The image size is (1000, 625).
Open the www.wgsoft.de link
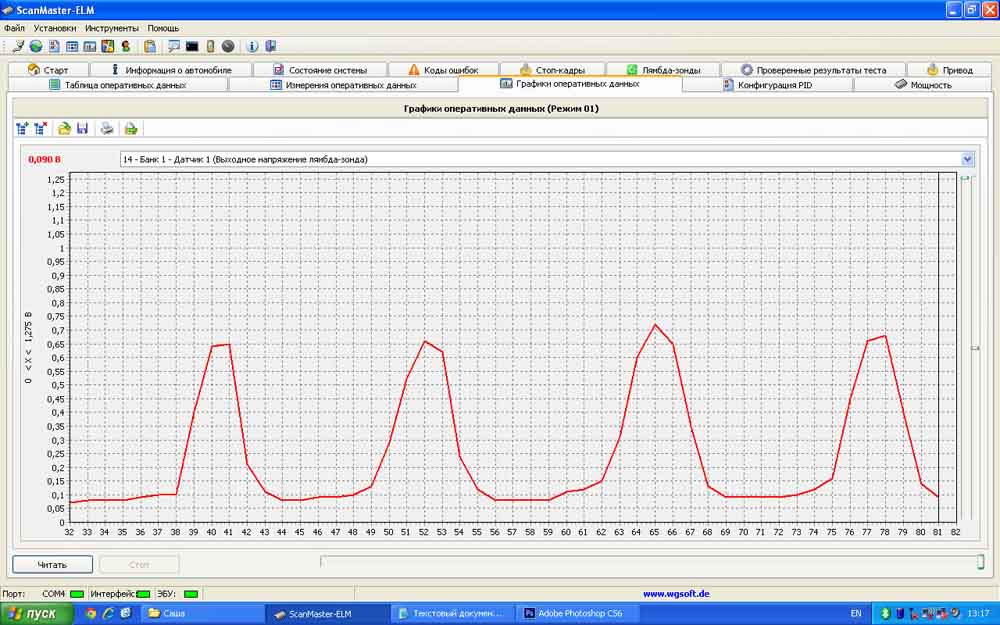click(x=676, y=593)
